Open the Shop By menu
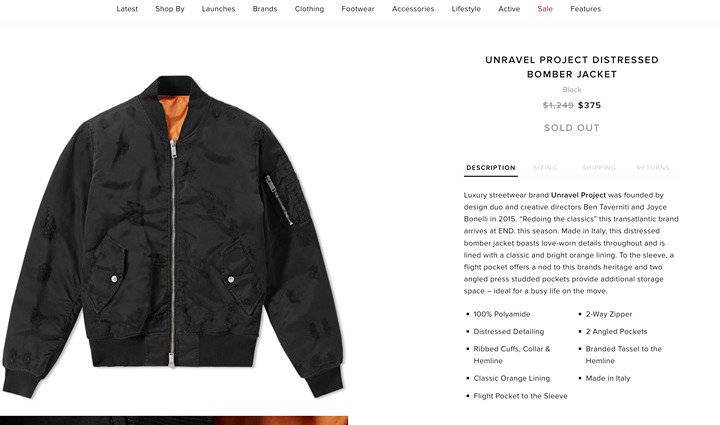Screen dimensions: 720x425 (x=169, y=9)
